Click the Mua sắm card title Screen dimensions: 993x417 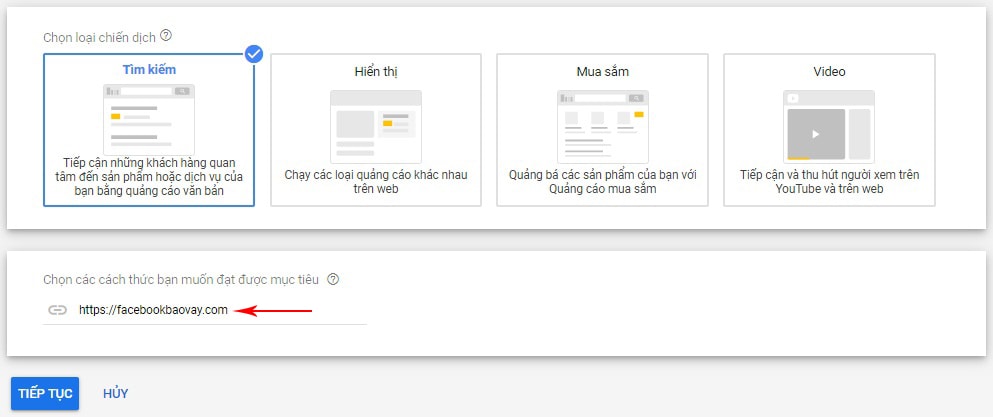602,72
